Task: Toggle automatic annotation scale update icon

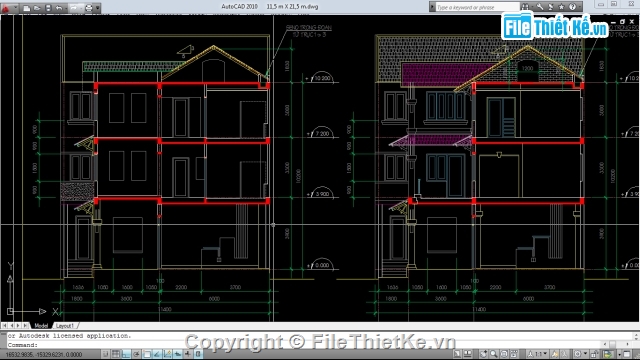Action: pyautogui.click(x=565, y=354)
